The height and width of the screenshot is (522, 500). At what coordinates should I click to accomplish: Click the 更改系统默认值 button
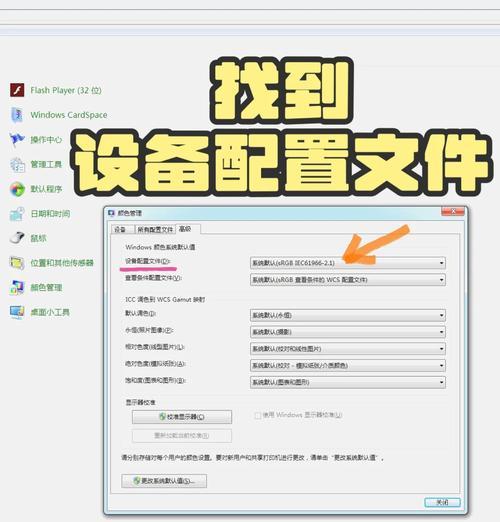pos(164,481)
